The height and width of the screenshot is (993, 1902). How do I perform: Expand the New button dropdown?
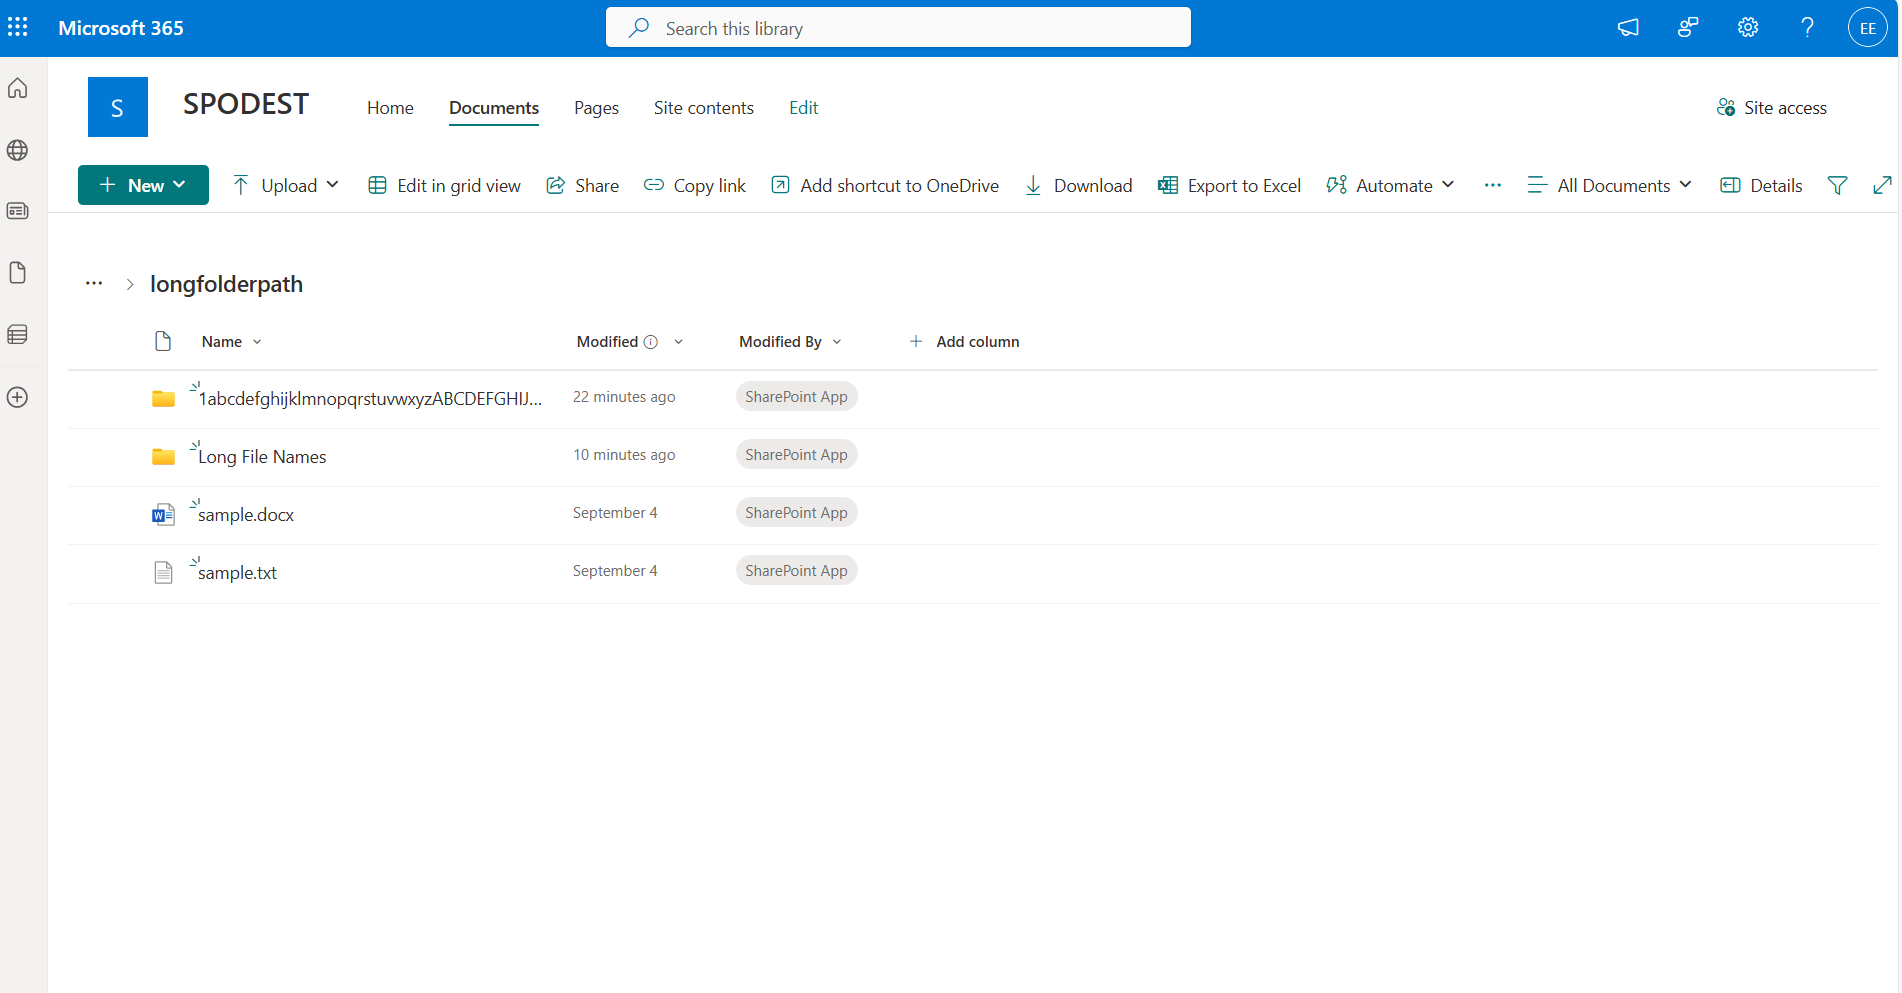(143, 186)
